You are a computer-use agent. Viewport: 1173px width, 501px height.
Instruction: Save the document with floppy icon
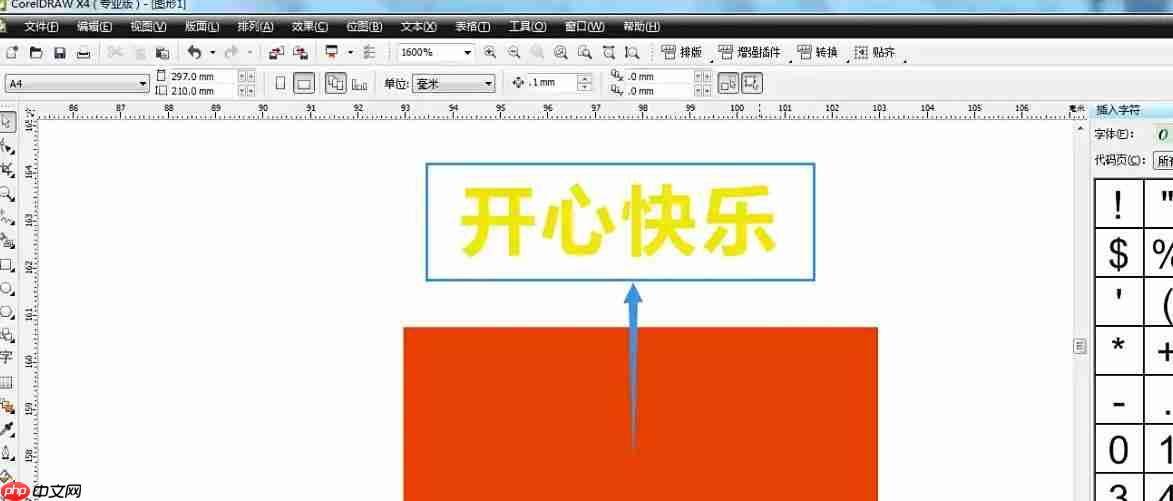[60, 53]
